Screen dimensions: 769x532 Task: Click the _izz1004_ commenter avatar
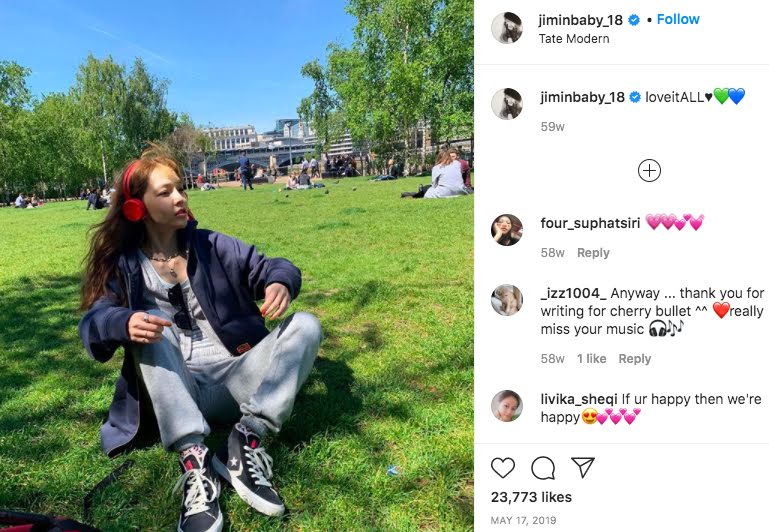[x=507, y=300]
